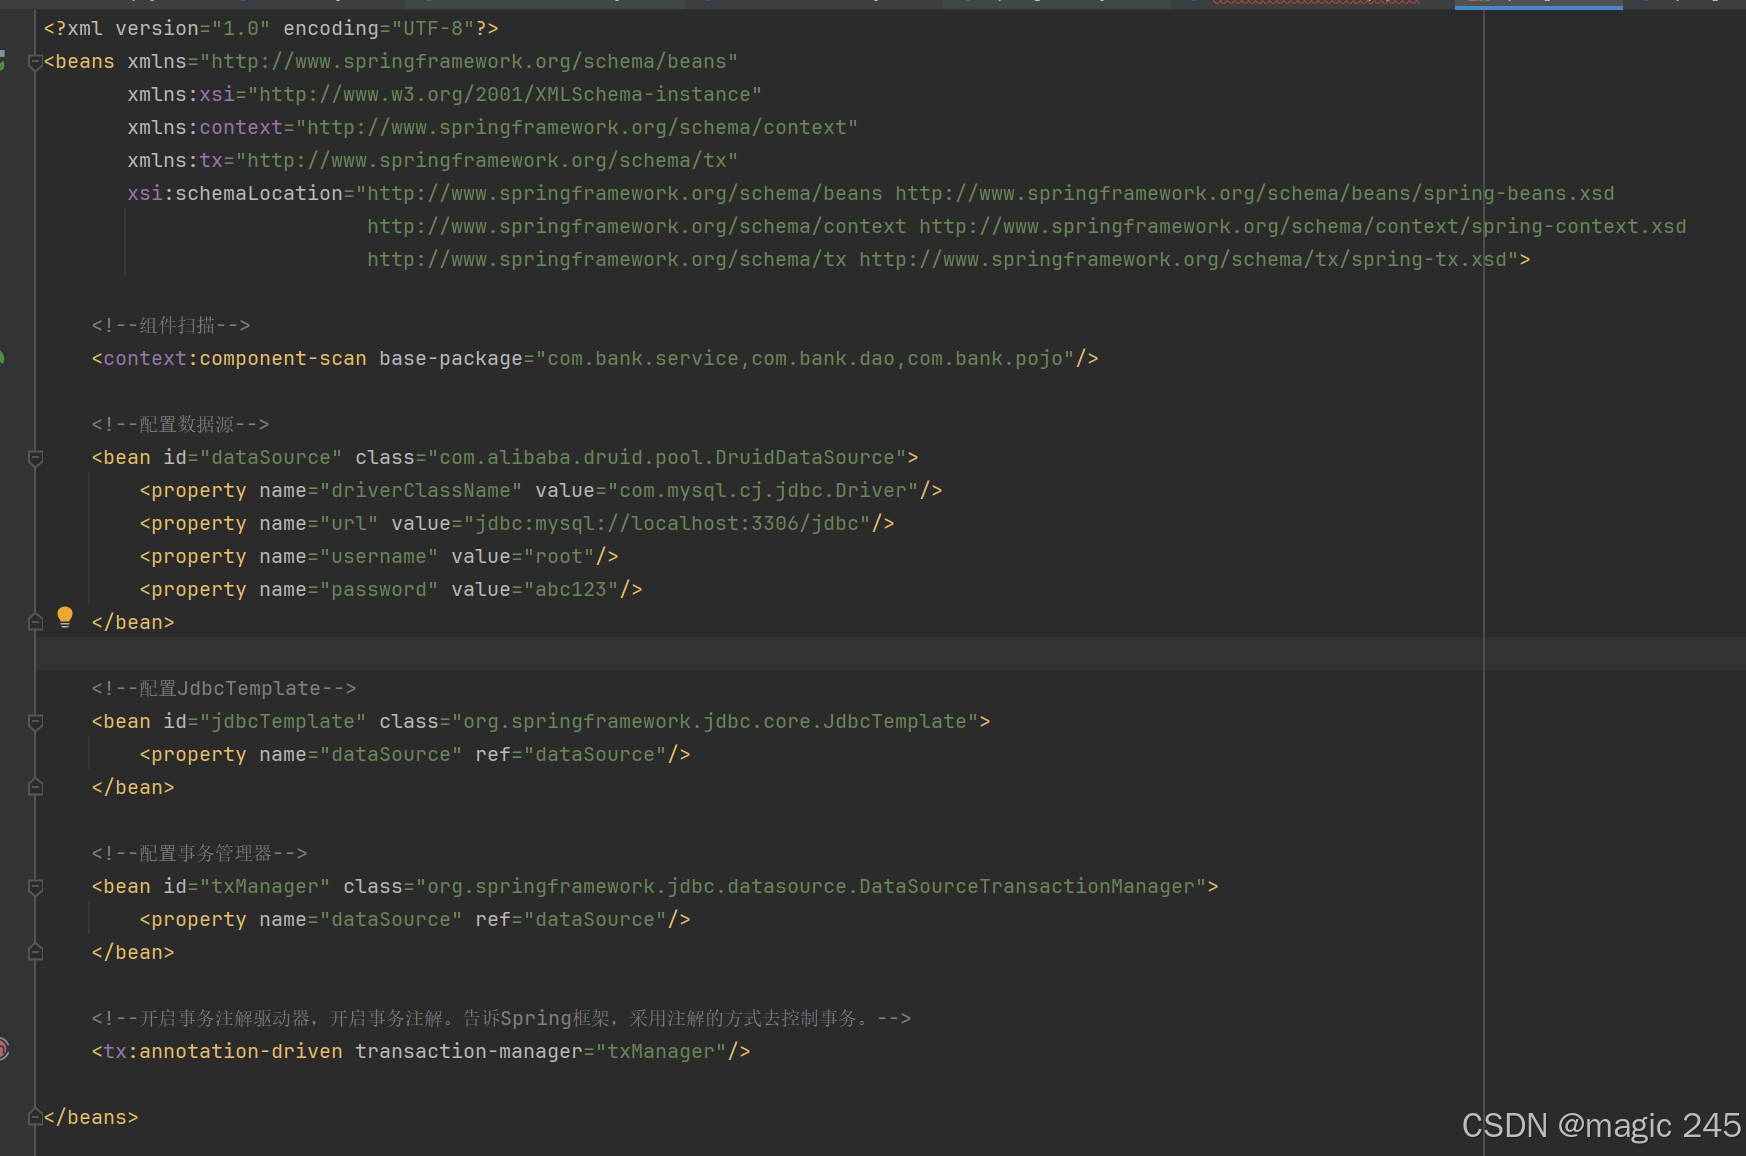Click fold end marker at closing </beans> tag
The width and height of the screenshot is (1746, 1156).
[35, 1118]
